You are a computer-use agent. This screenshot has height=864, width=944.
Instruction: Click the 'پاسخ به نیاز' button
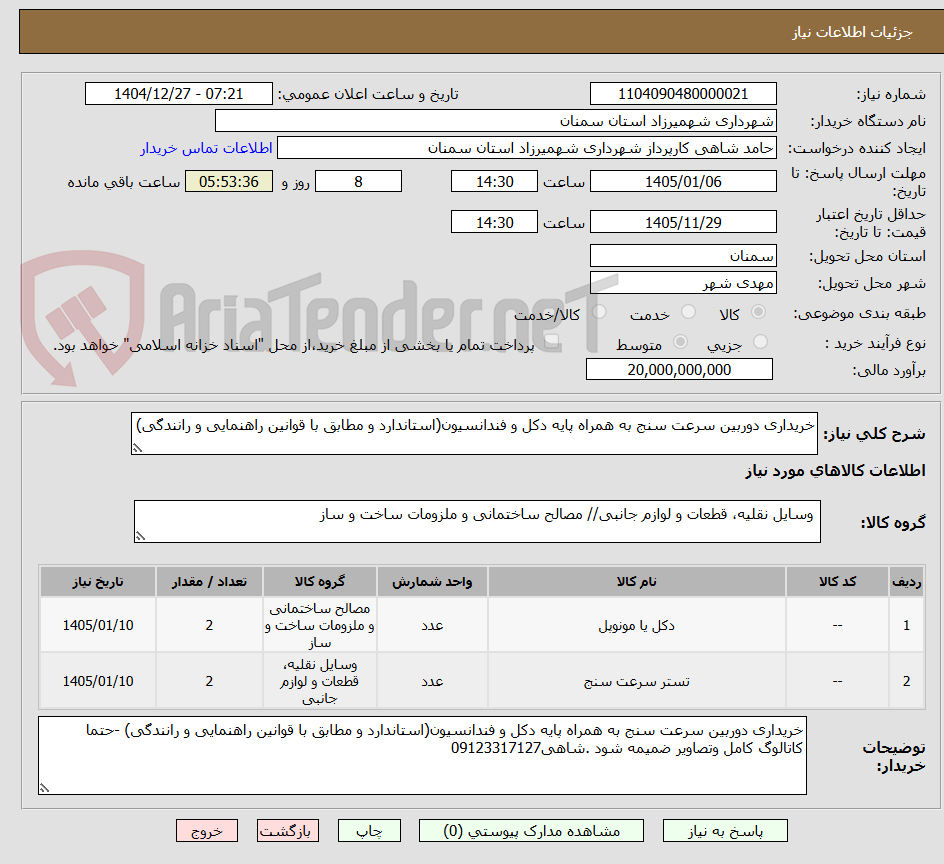point(725,831)
